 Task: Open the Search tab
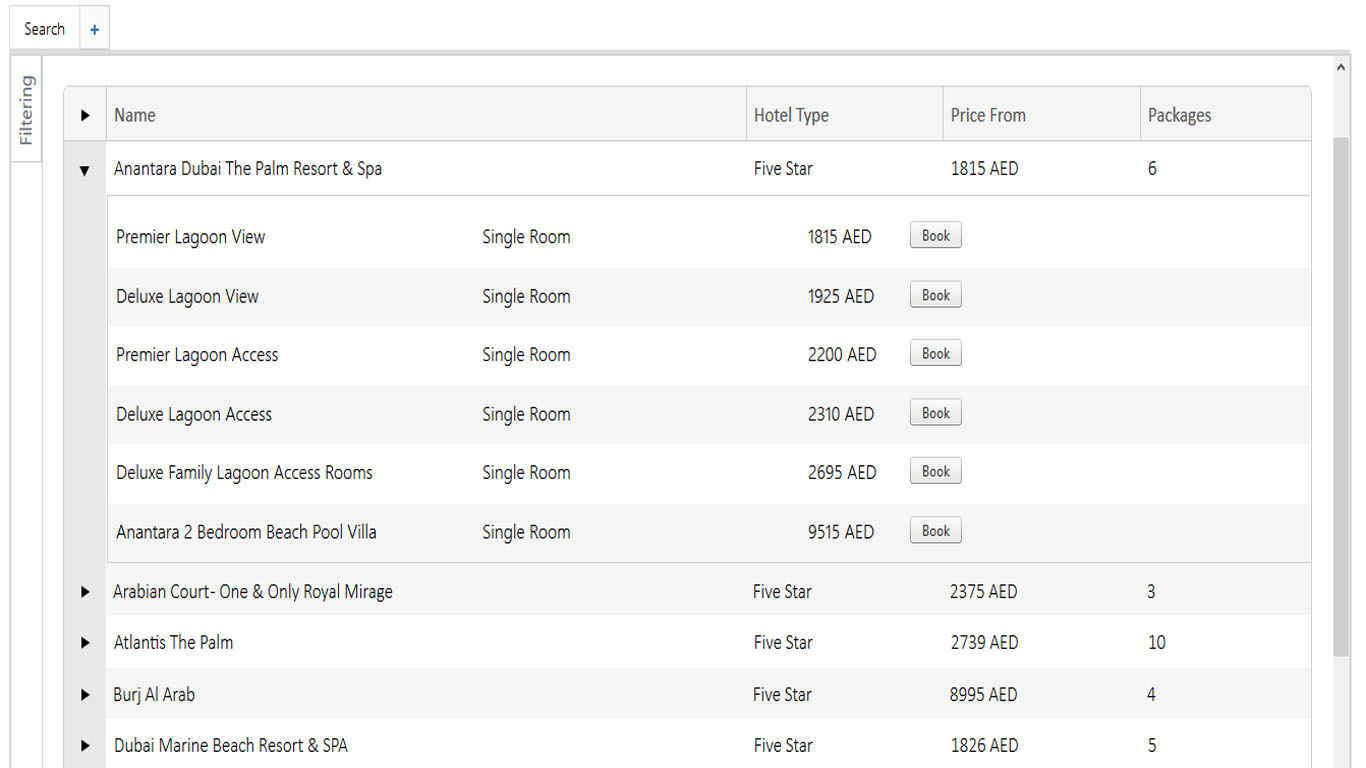[44, 30]
